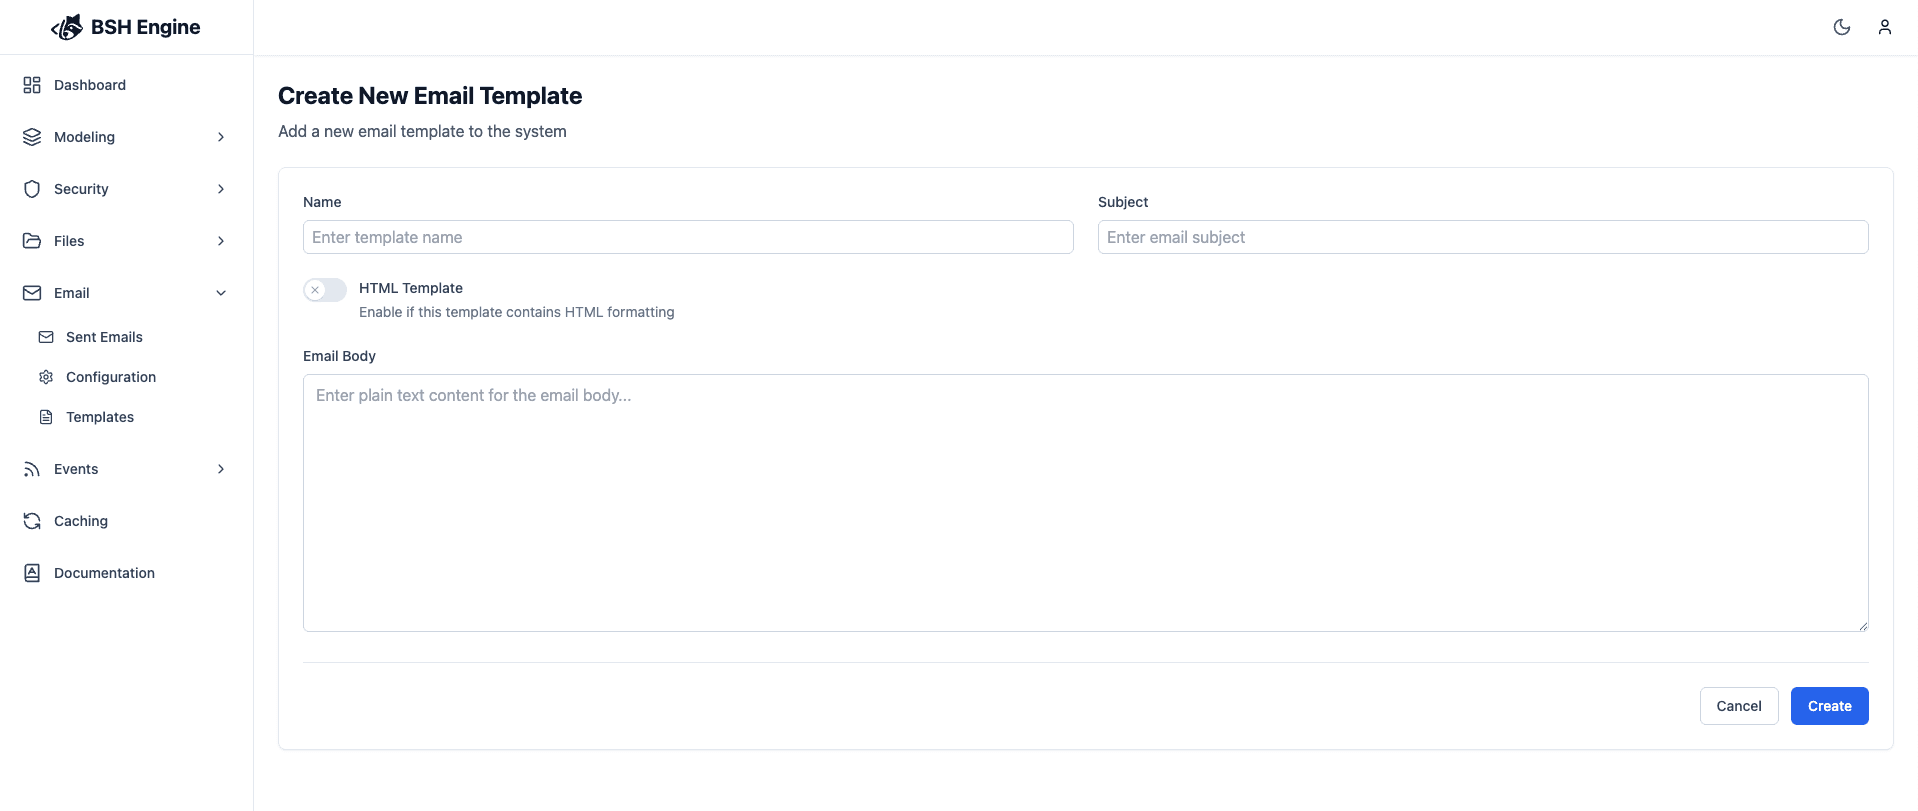Viewport: 1918px width, 811px height.
Task: Click the user profile icon
Action: tap(1885, 27)
